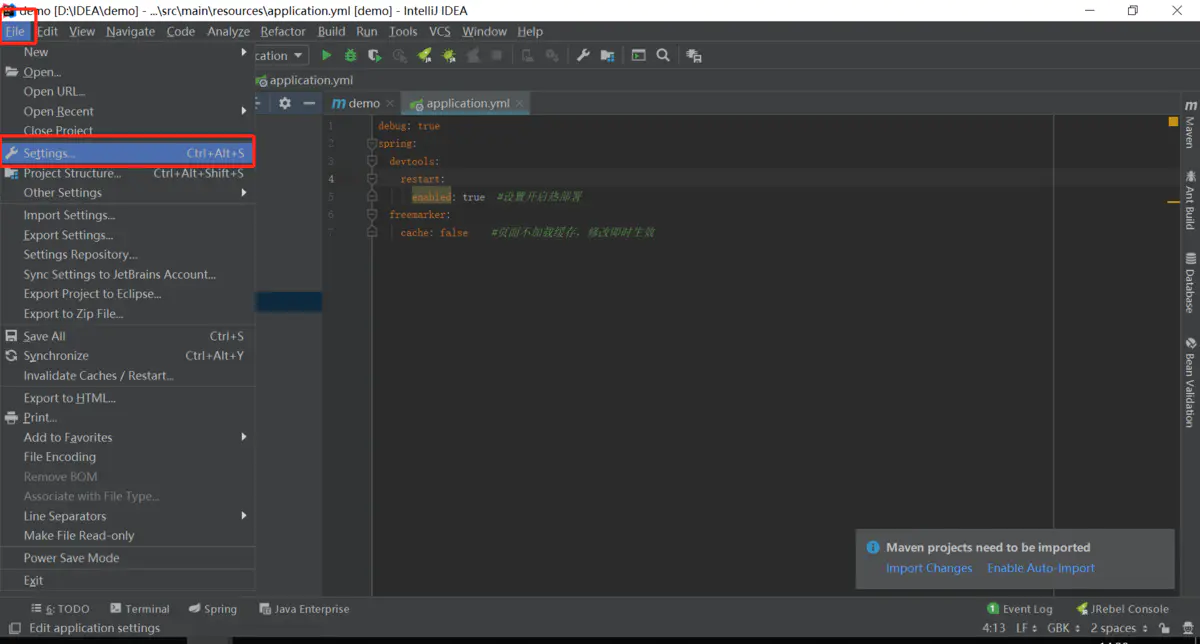Open the JRebel Console panel
The image size is (1200, 644).
click(x=1122, y=609)
